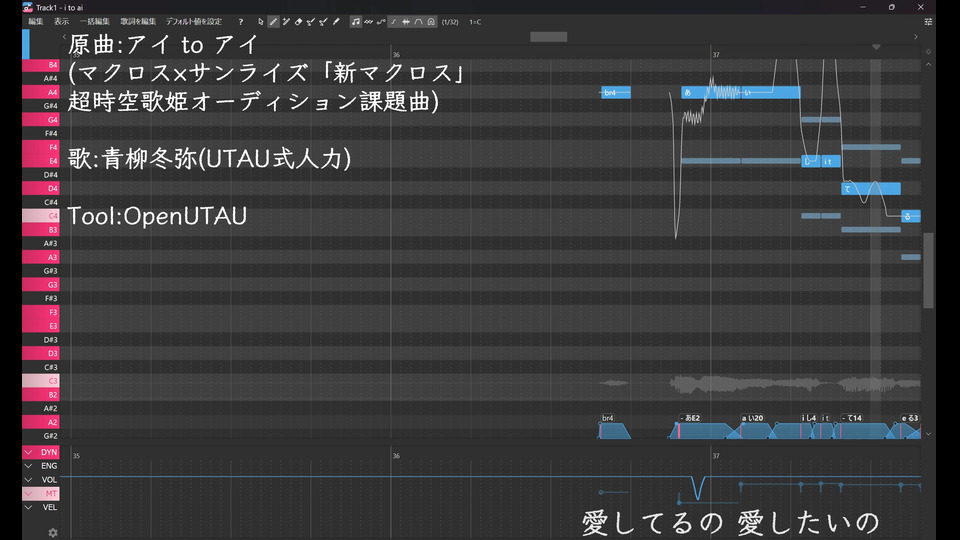Viewport: 960px width, 540px height.
Task: Expand the VEL expression chevron
Action: pos(28,508)
